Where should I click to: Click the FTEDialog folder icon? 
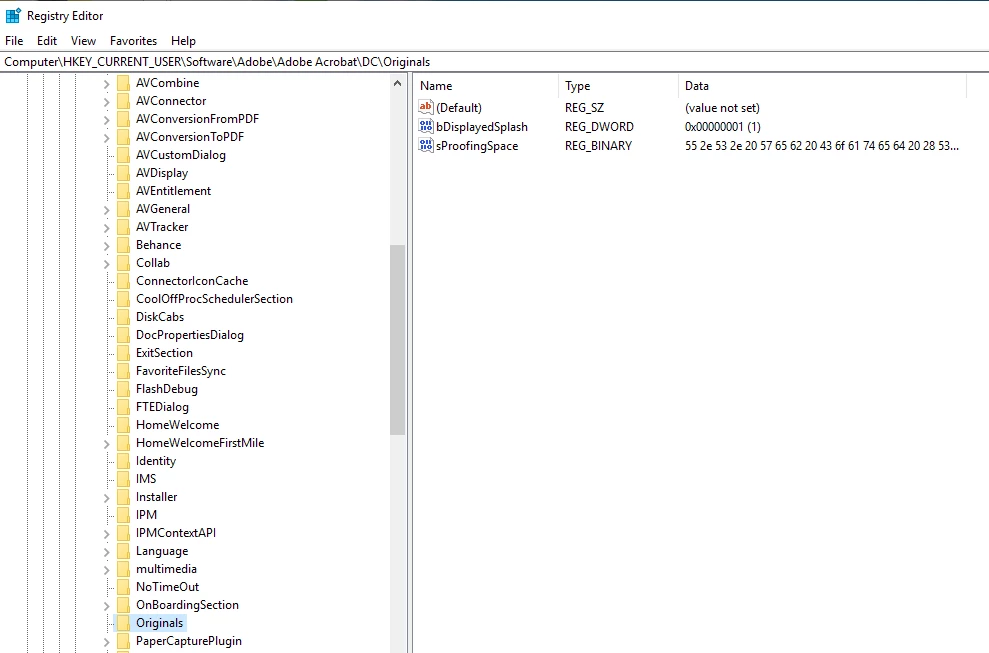(124, 407)
